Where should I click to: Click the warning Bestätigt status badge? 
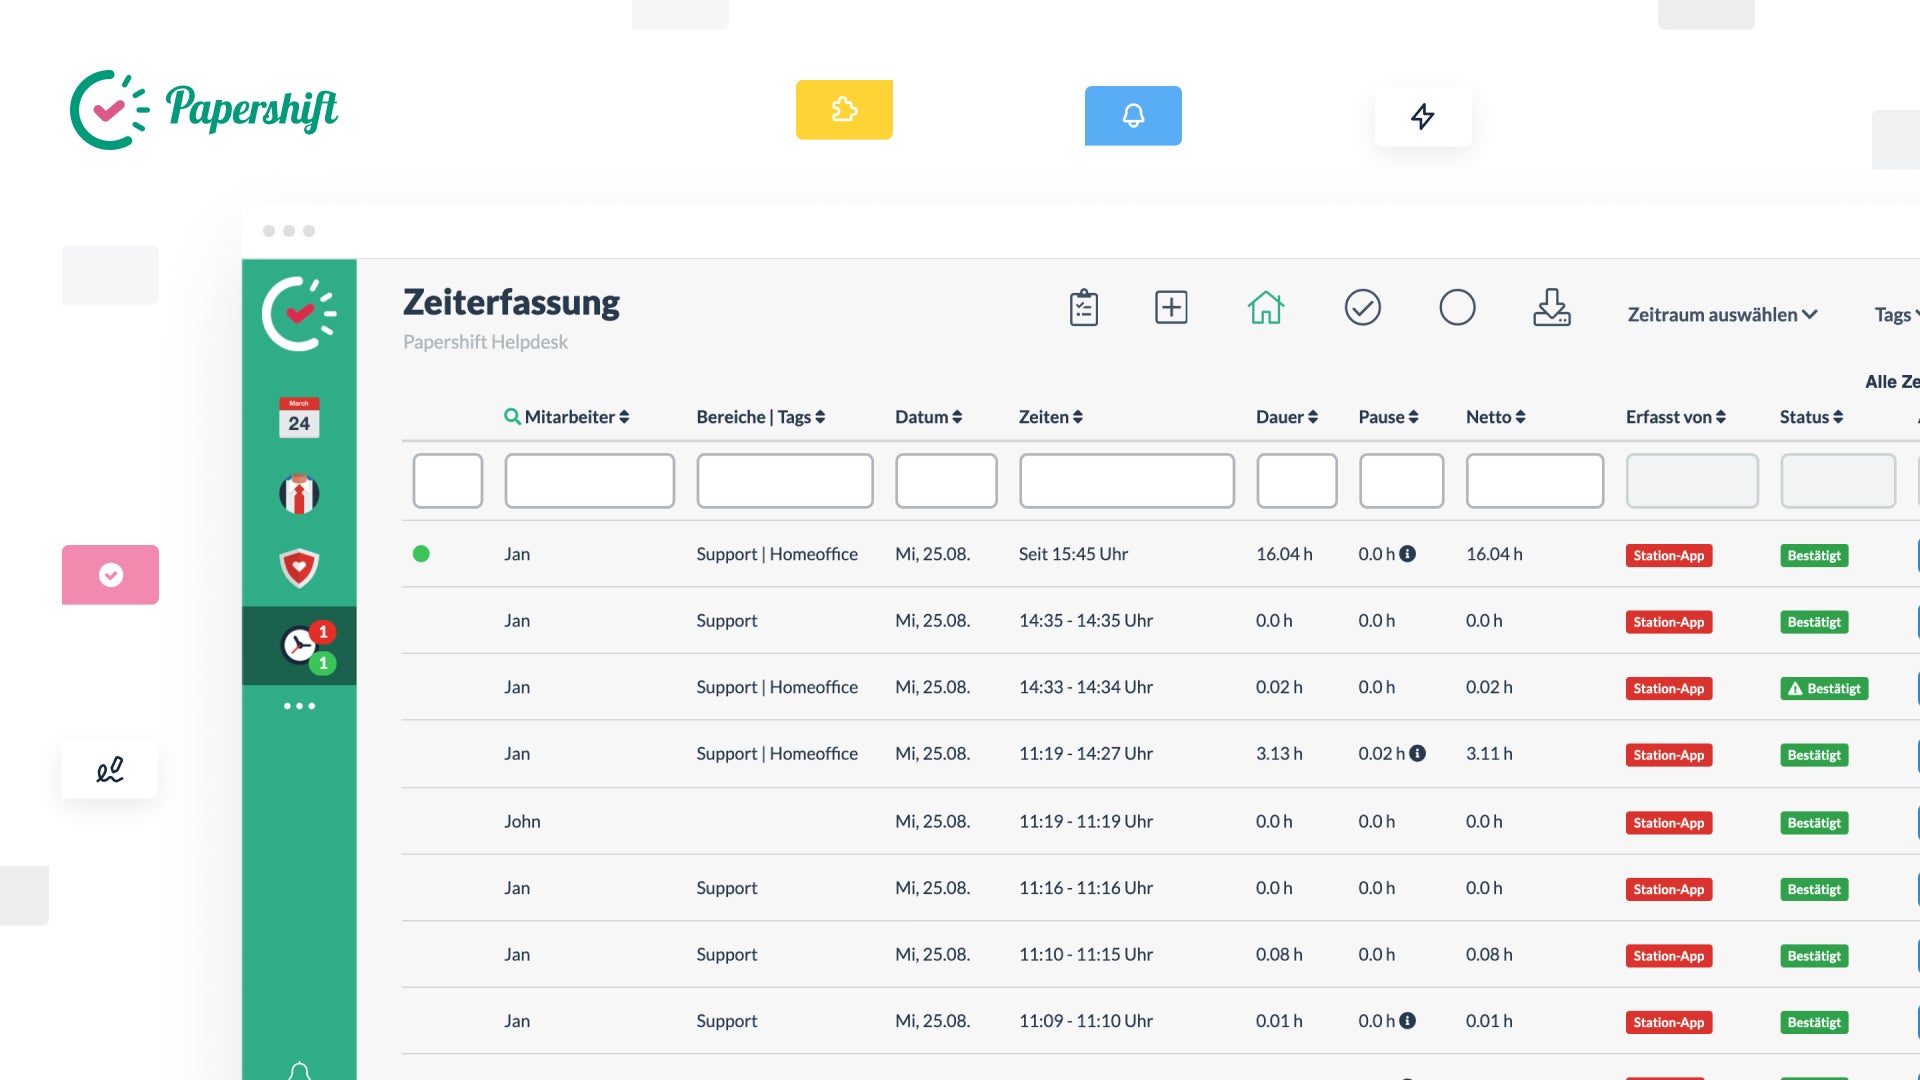pyautogui.click(x=1824, y=689)
